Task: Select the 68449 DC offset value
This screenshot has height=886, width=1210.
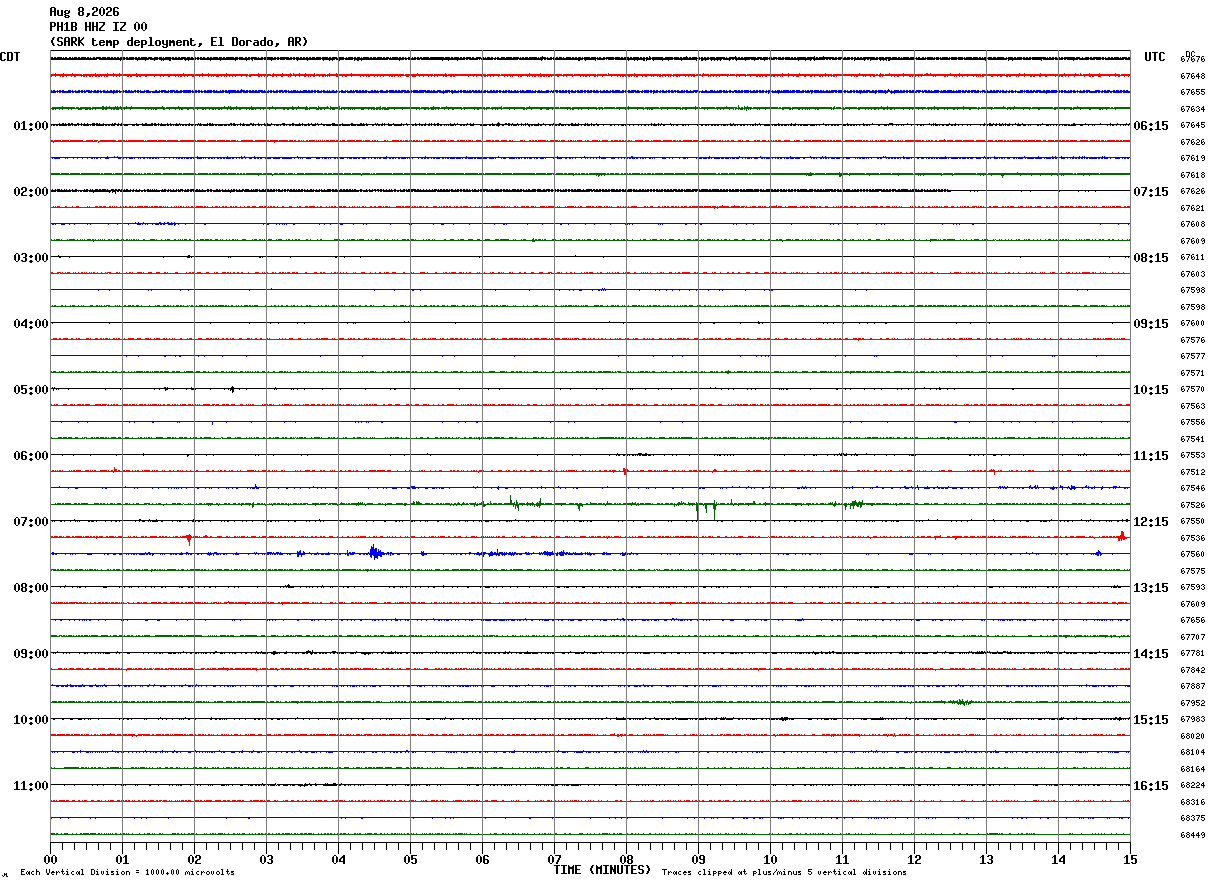Action: (x=1193, y=835)
